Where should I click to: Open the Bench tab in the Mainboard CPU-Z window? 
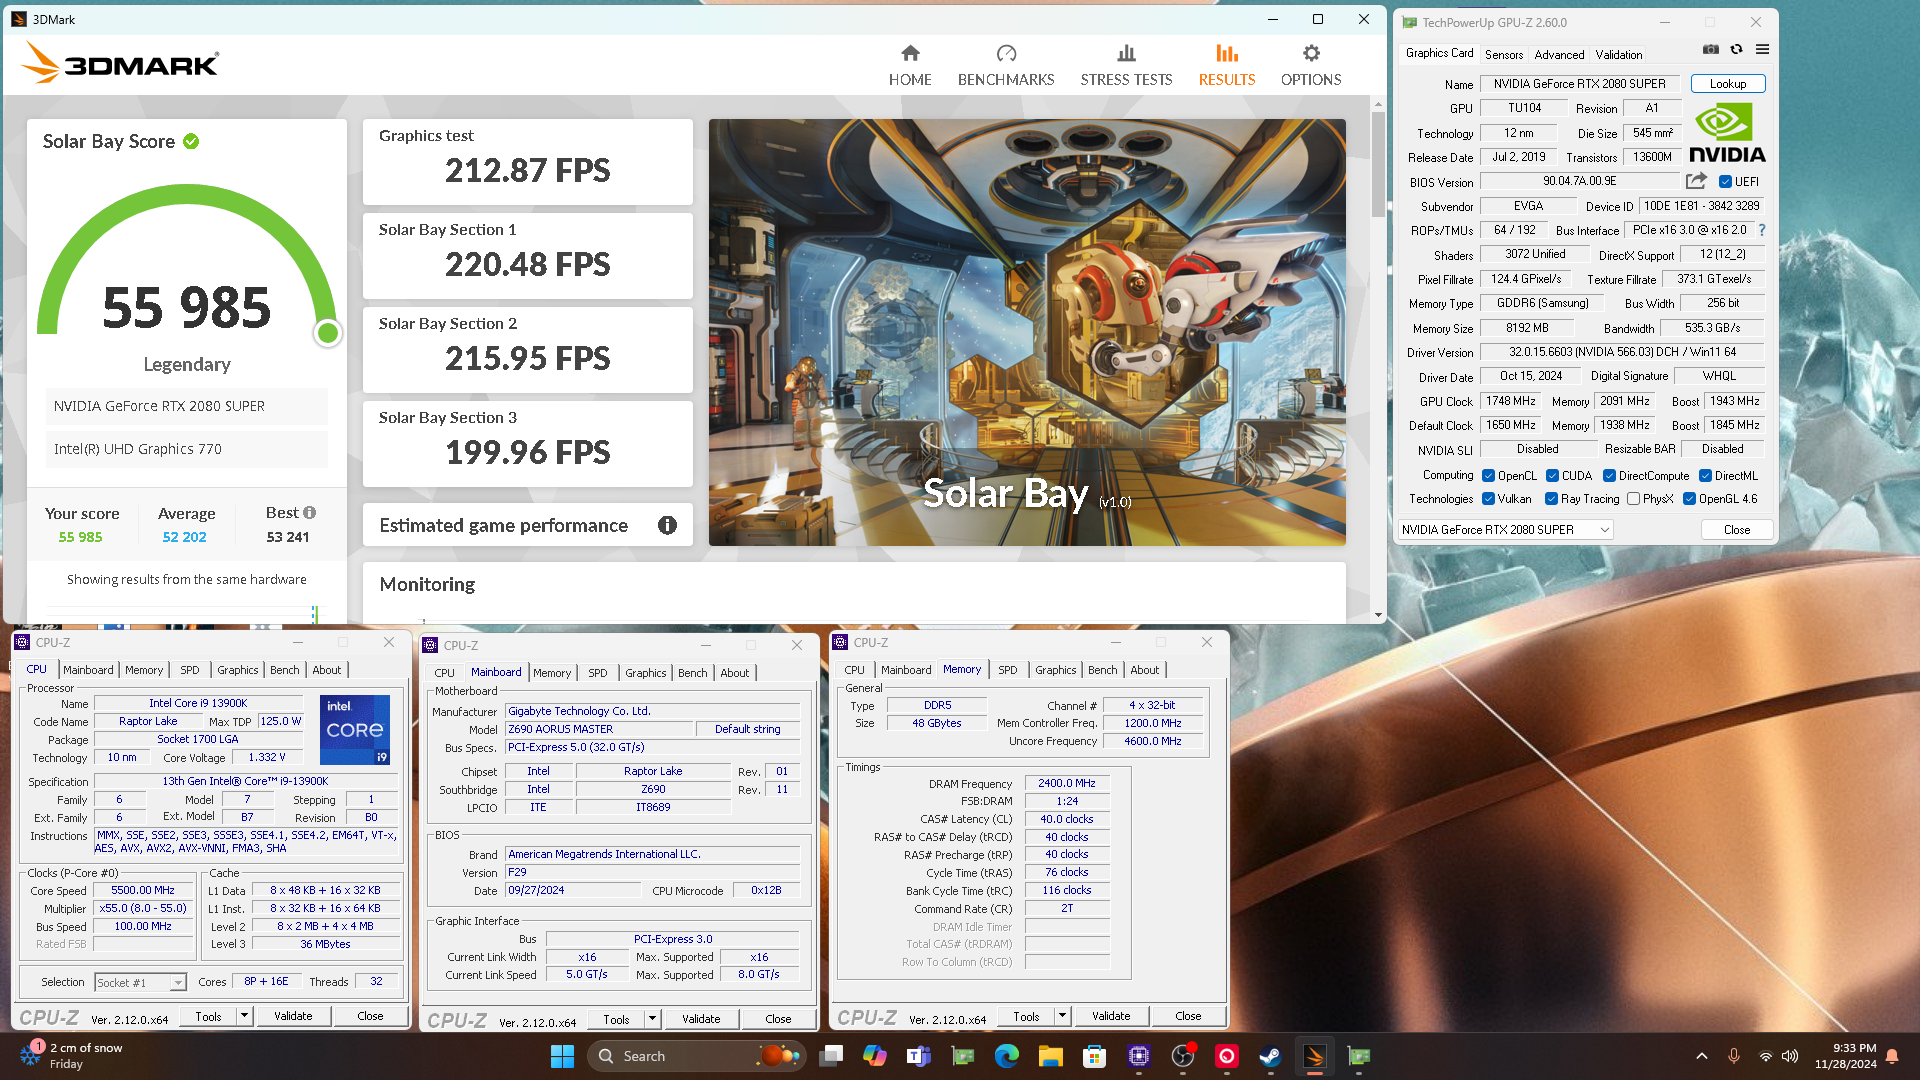coord(692,673)
